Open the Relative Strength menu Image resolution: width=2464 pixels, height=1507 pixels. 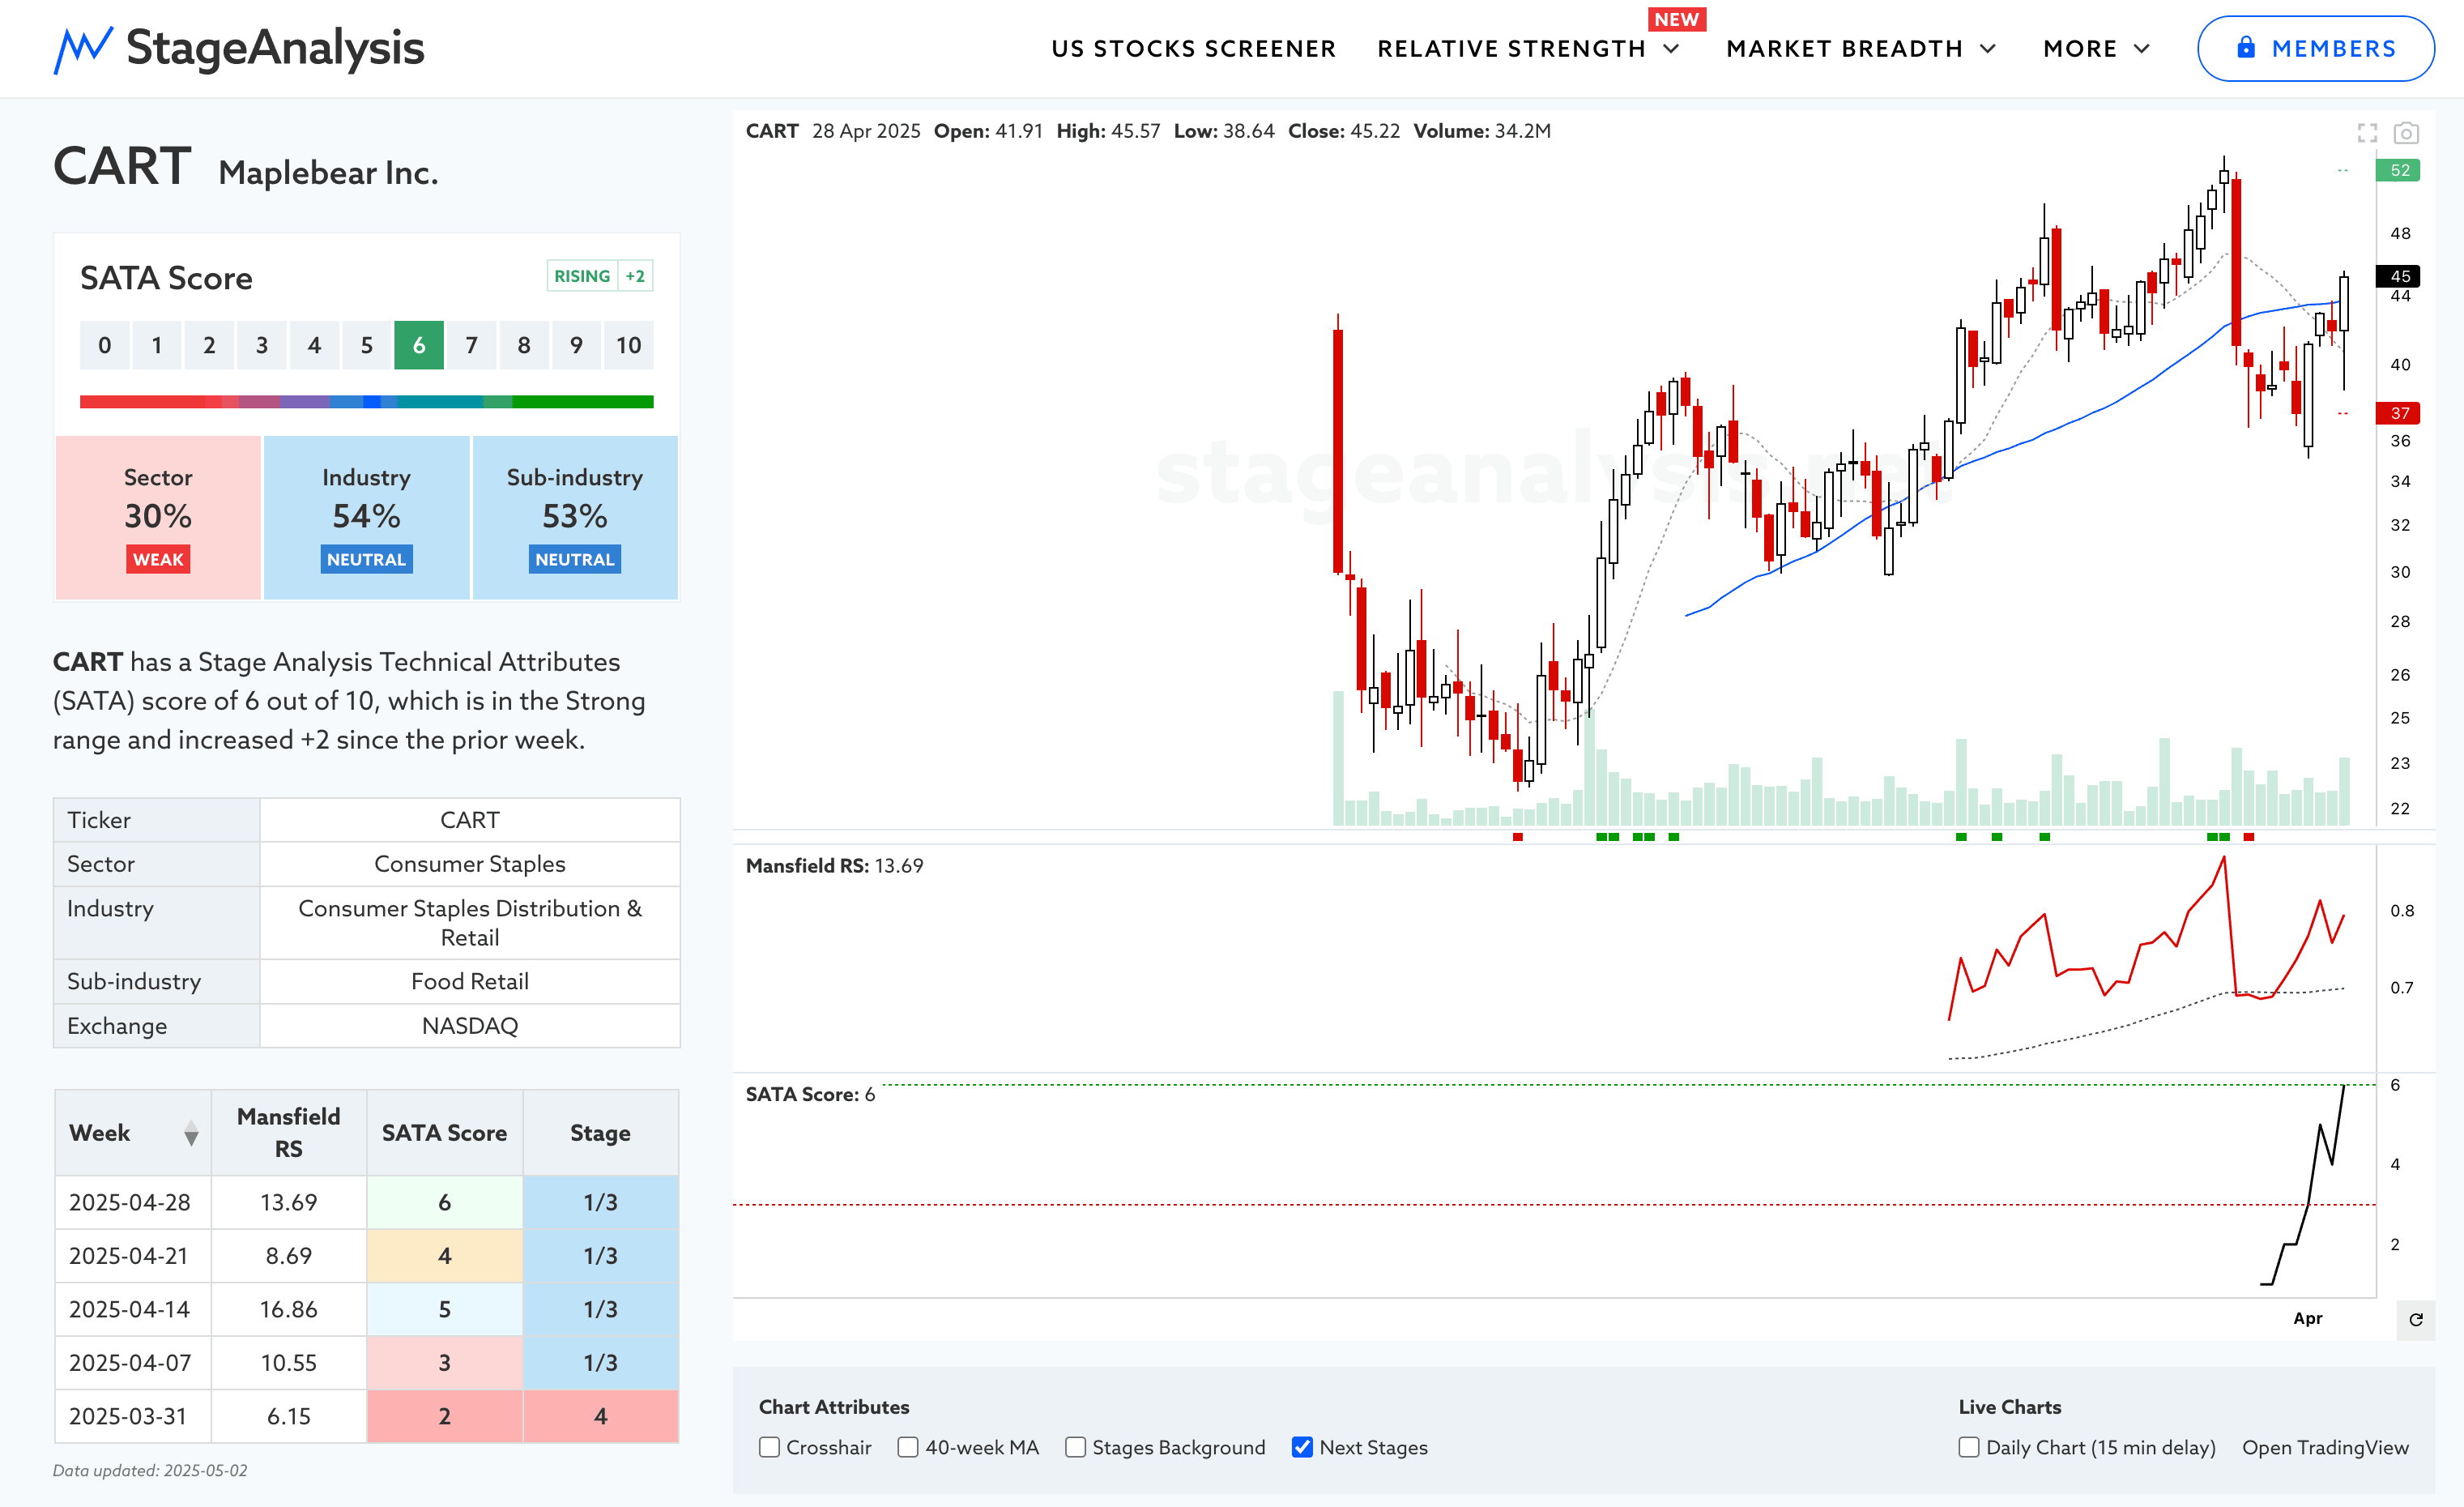click(1511, 49)
